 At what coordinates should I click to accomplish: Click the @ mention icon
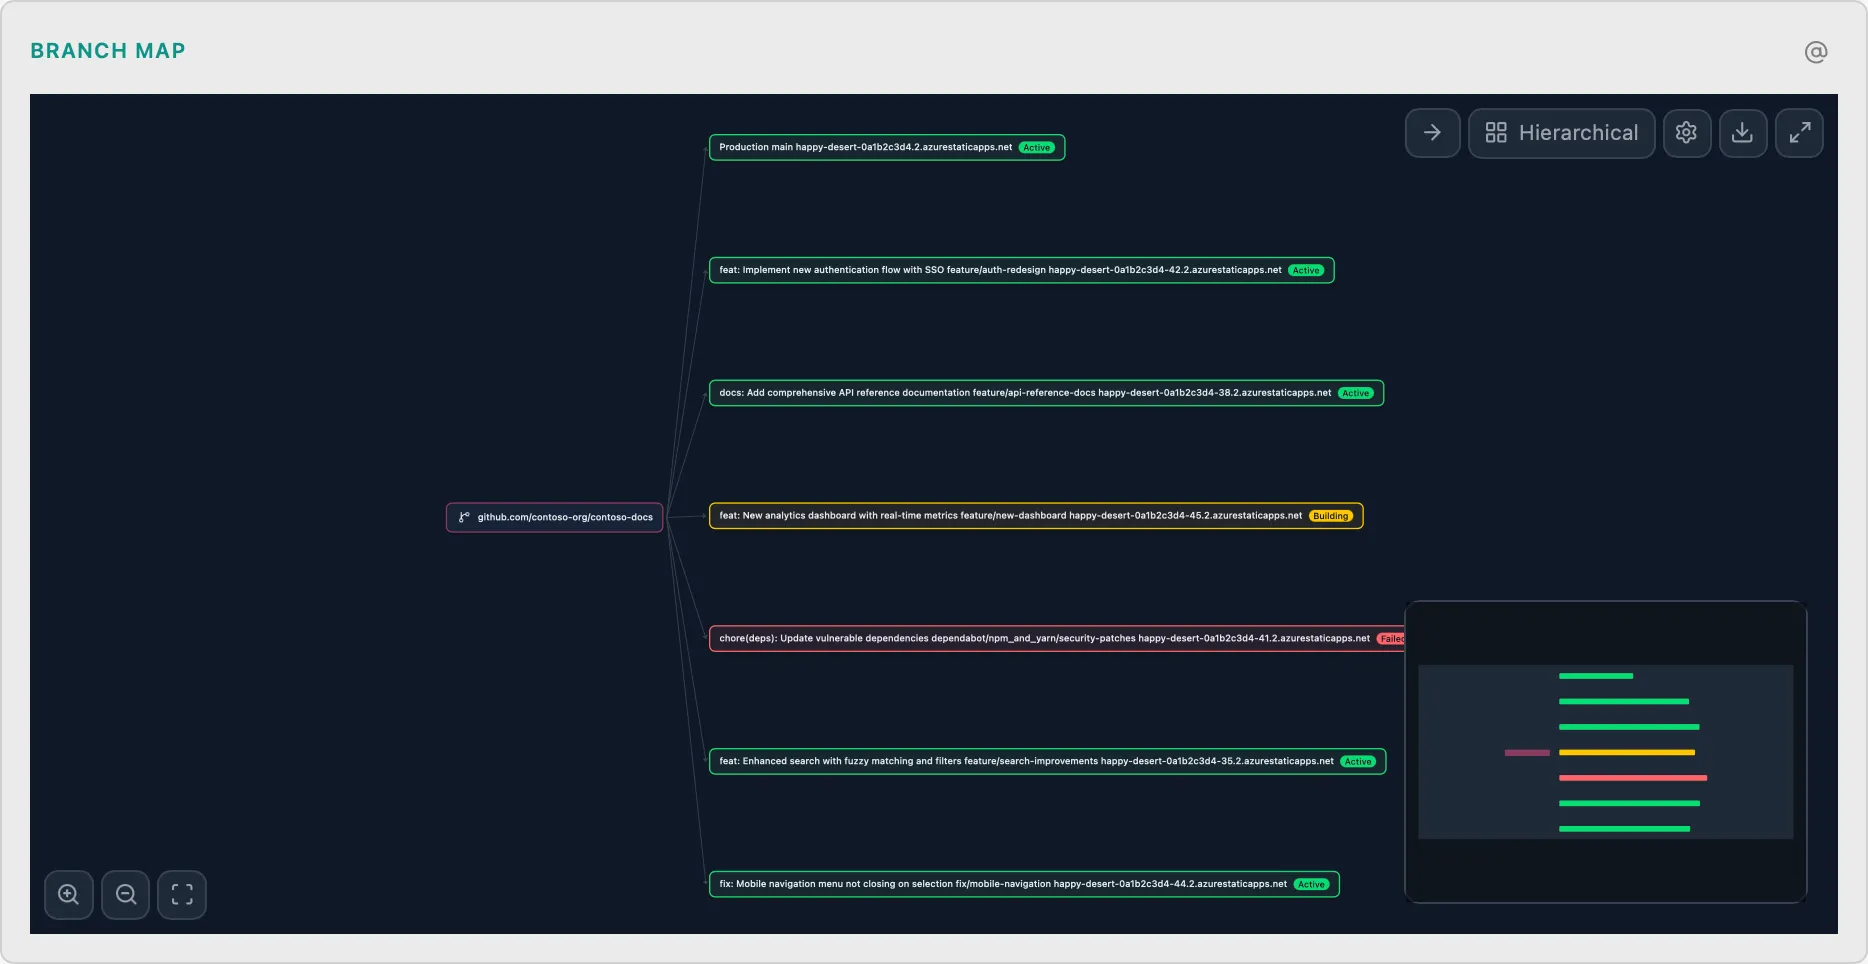1815,52
